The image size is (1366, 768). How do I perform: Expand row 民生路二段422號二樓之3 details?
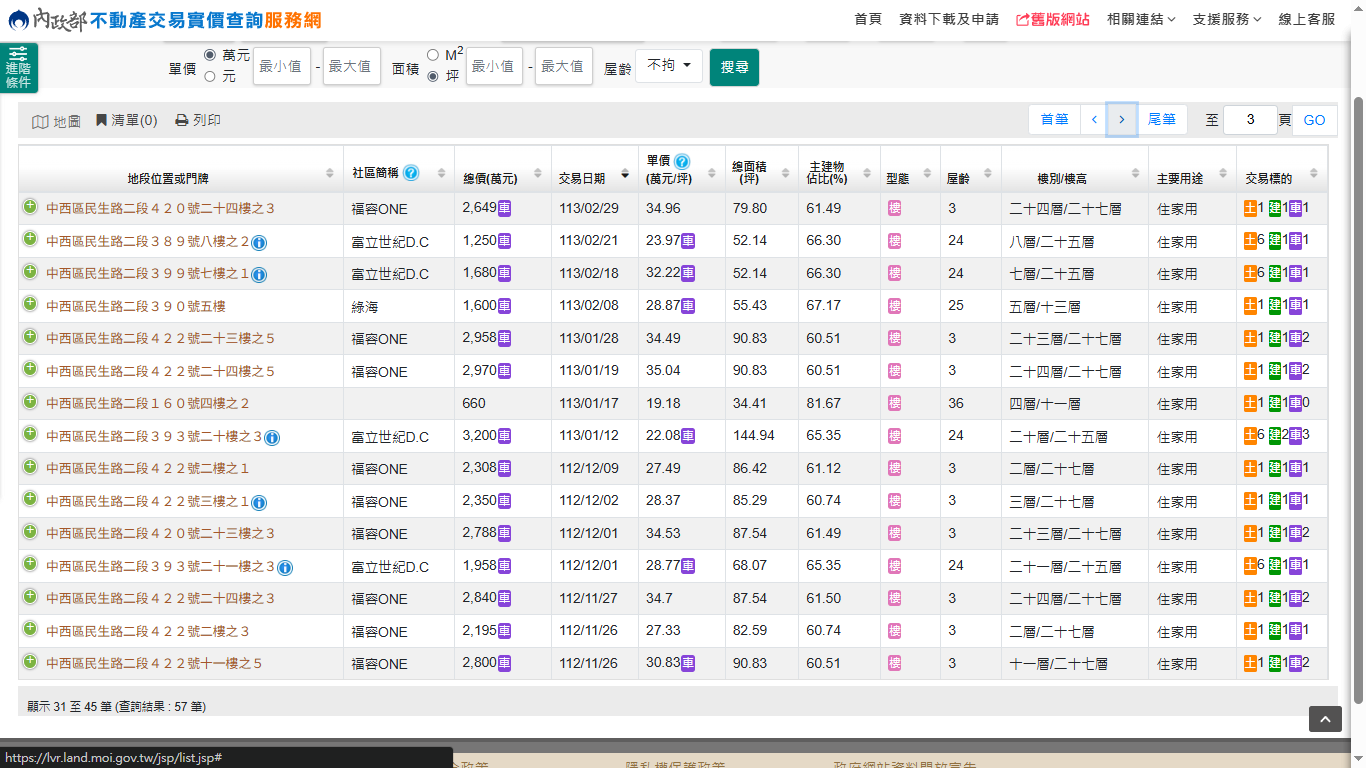coord(30,630)
